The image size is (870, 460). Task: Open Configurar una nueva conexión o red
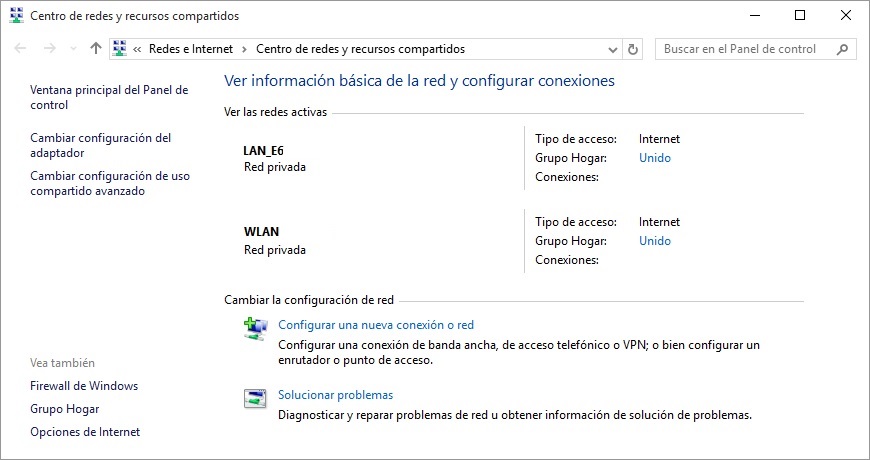(376, 325)
